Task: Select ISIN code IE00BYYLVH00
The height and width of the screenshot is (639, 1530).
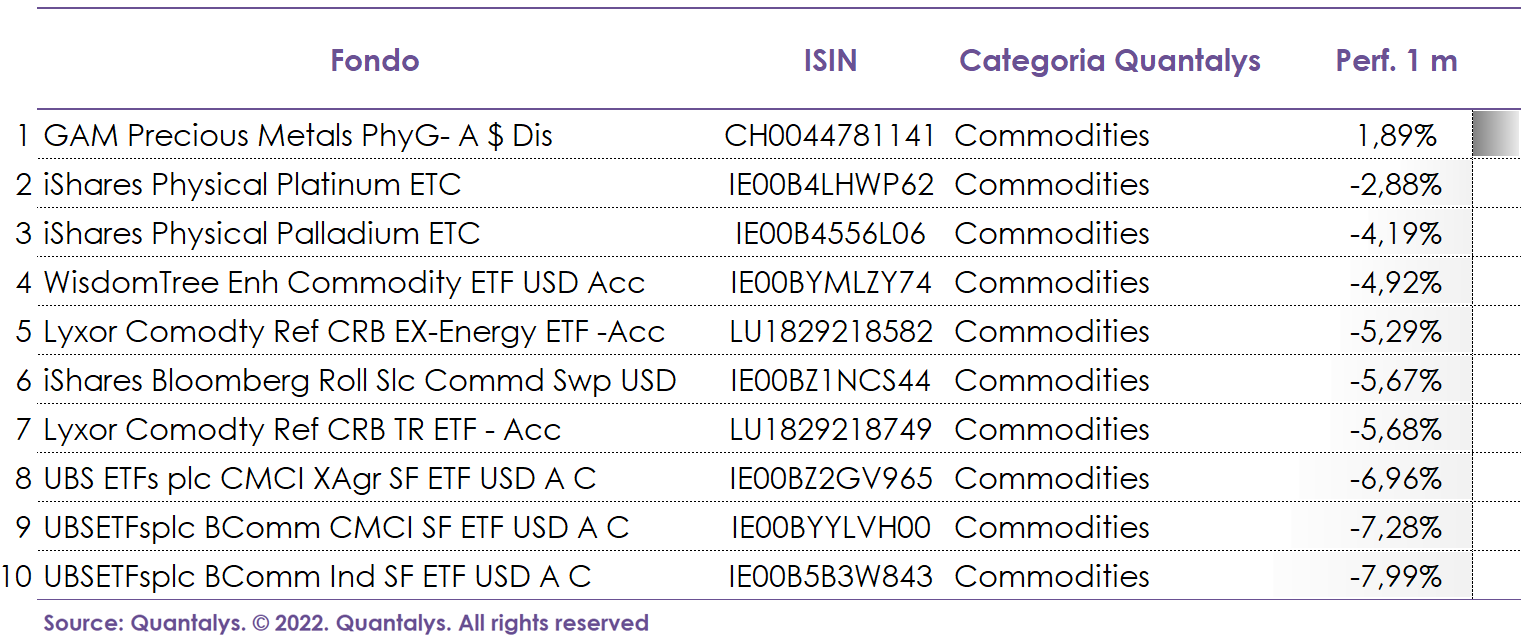Action: [831, 528]
